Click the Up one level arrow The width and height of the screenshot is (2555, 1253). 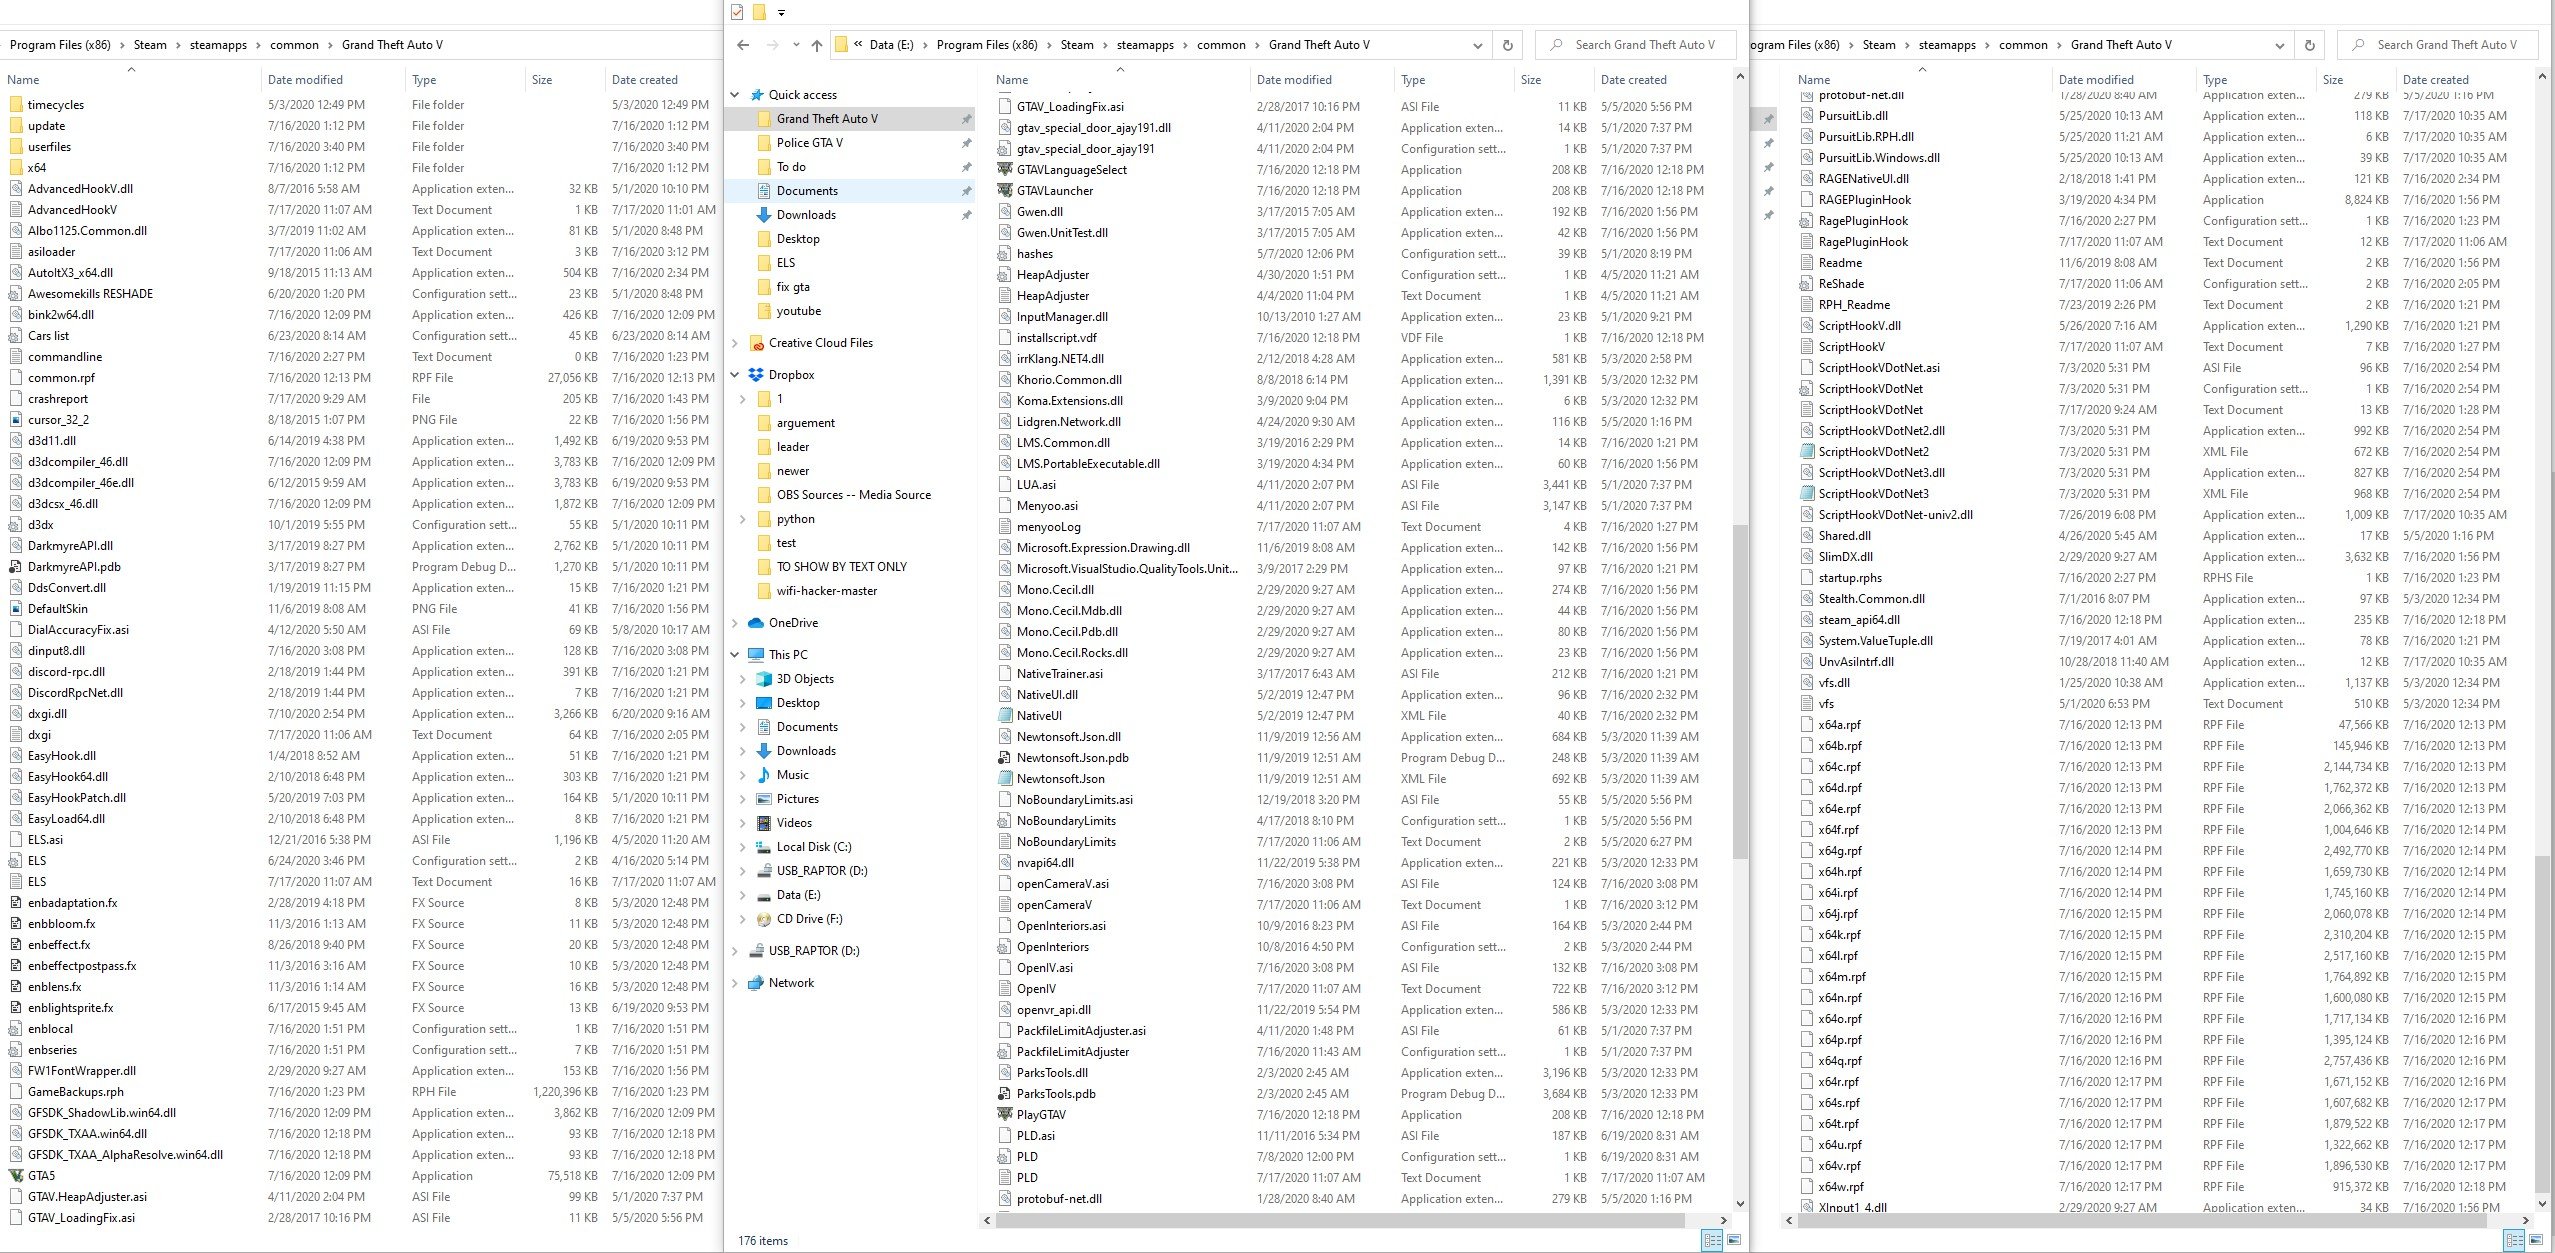click(817, 45)
